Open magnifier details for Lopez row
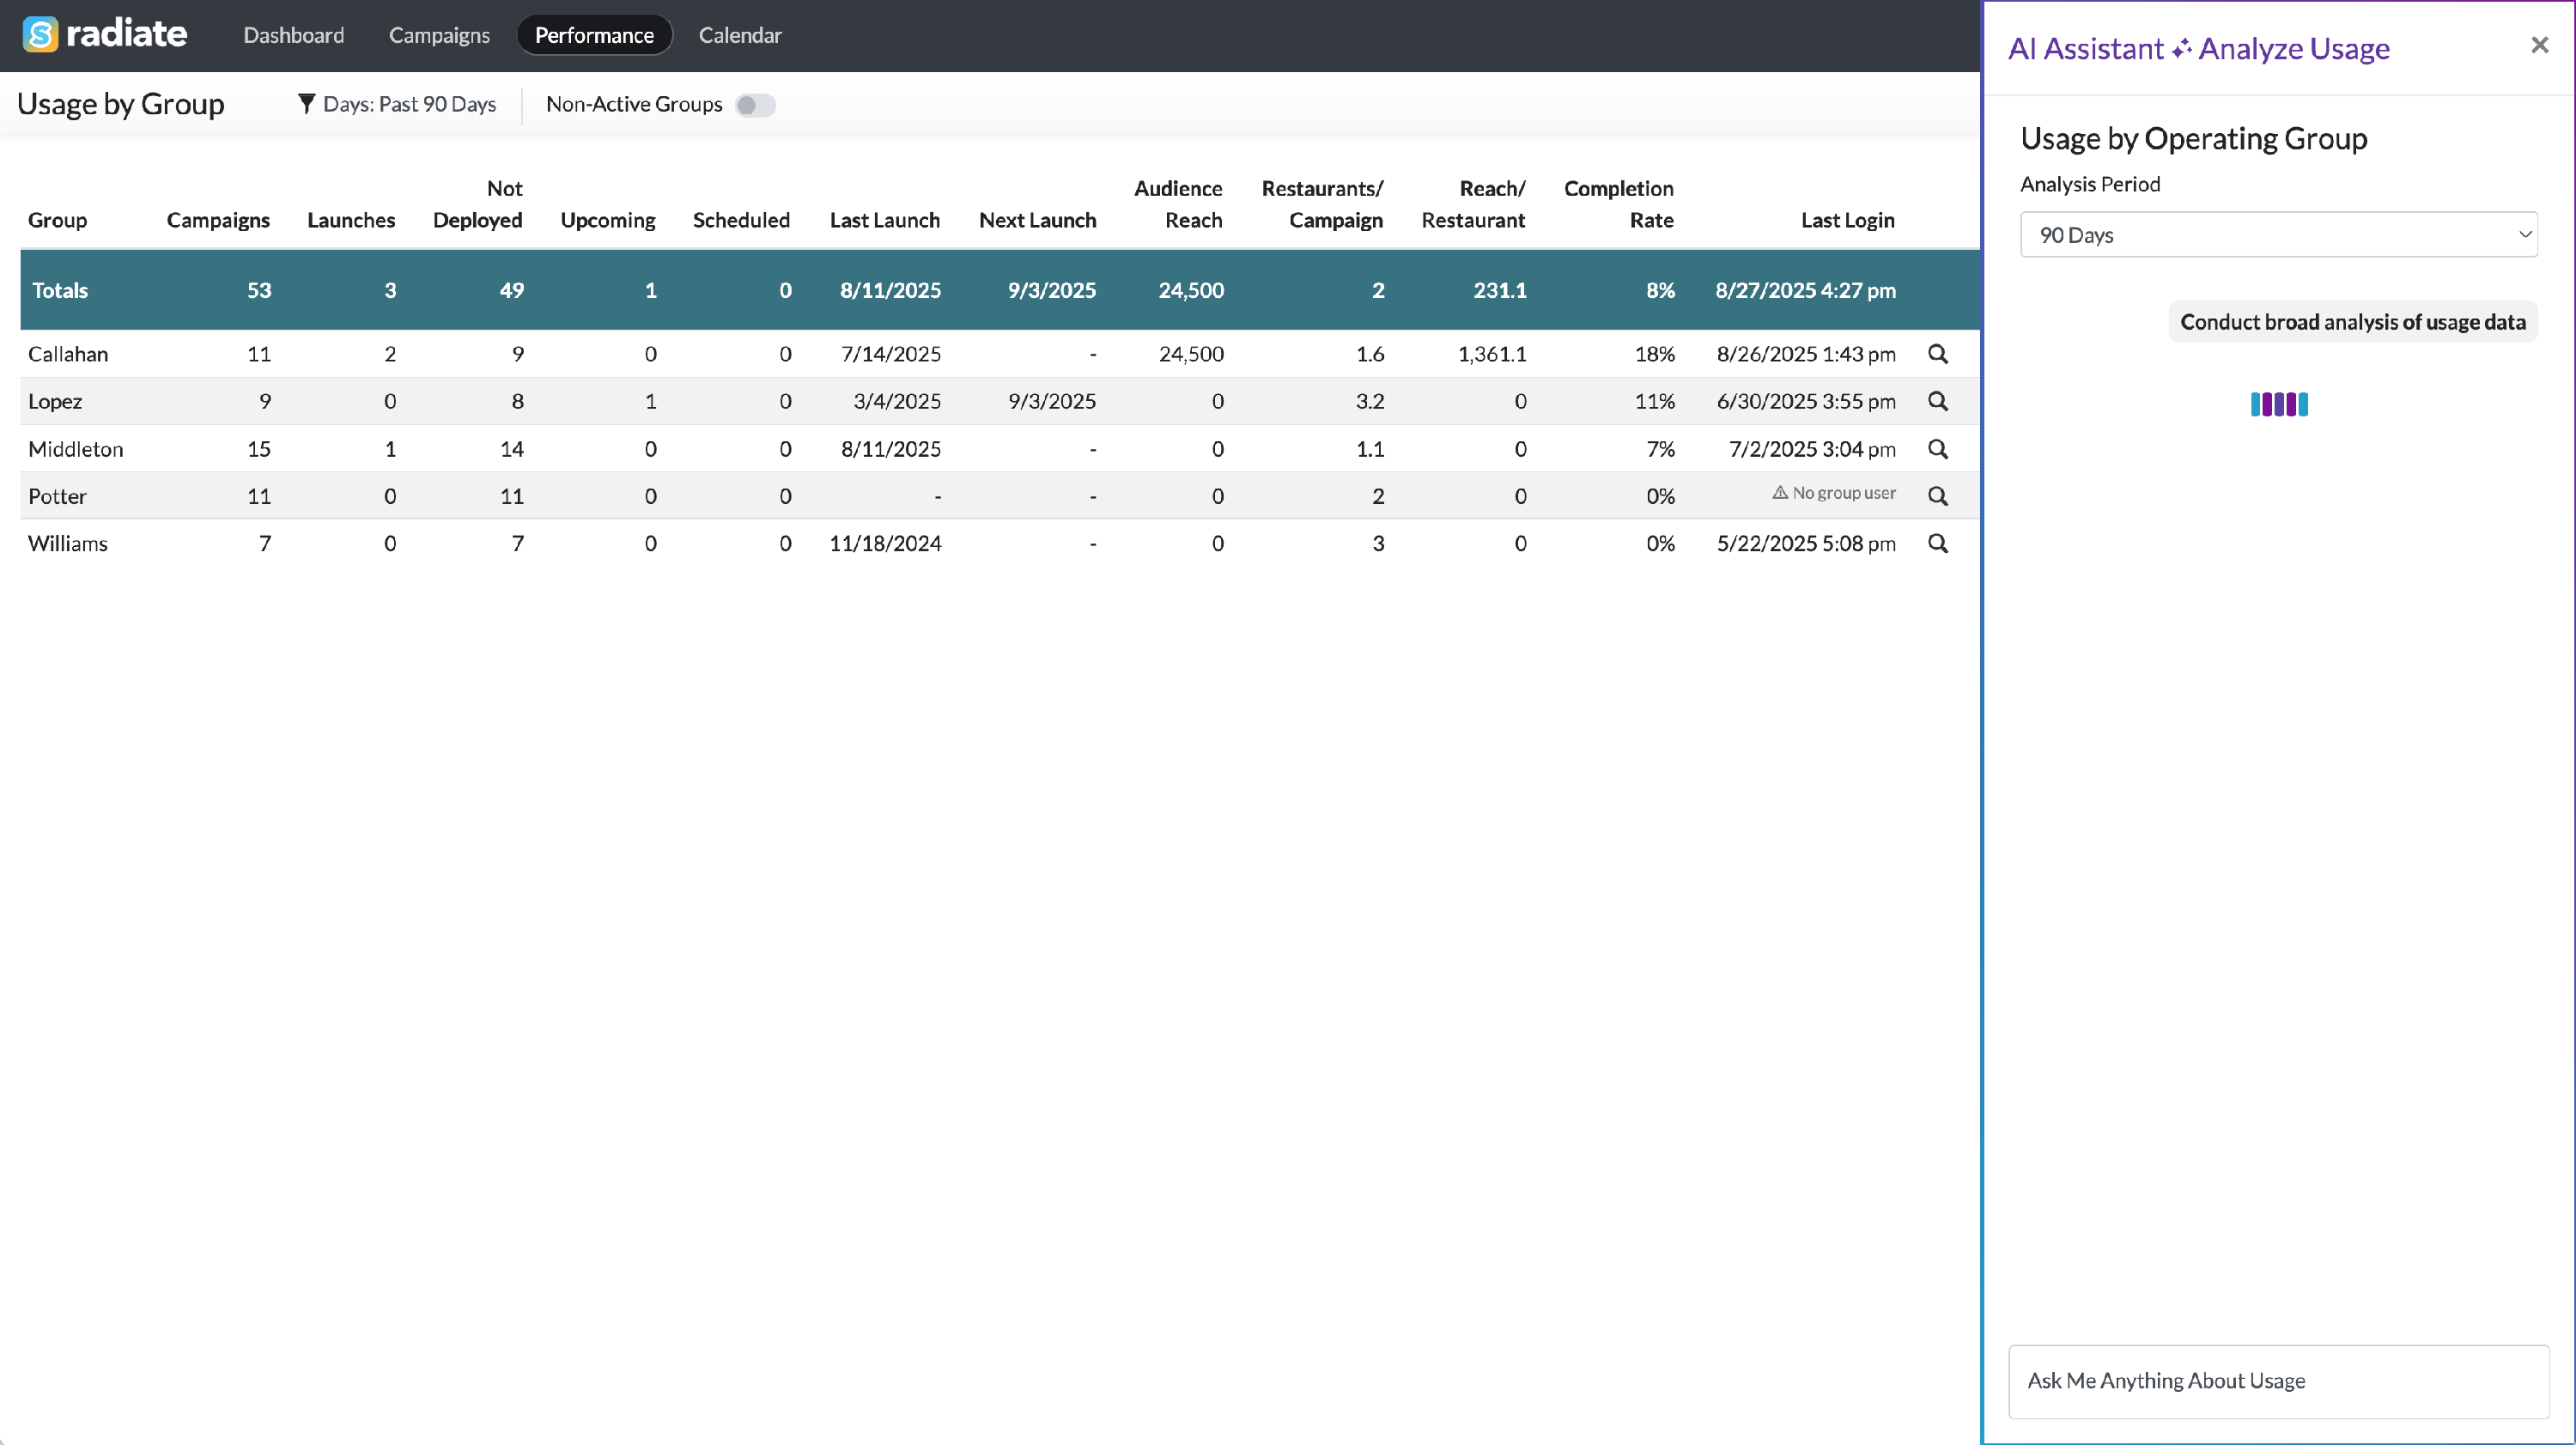2576x1445 pixels. pos(1937,401)
